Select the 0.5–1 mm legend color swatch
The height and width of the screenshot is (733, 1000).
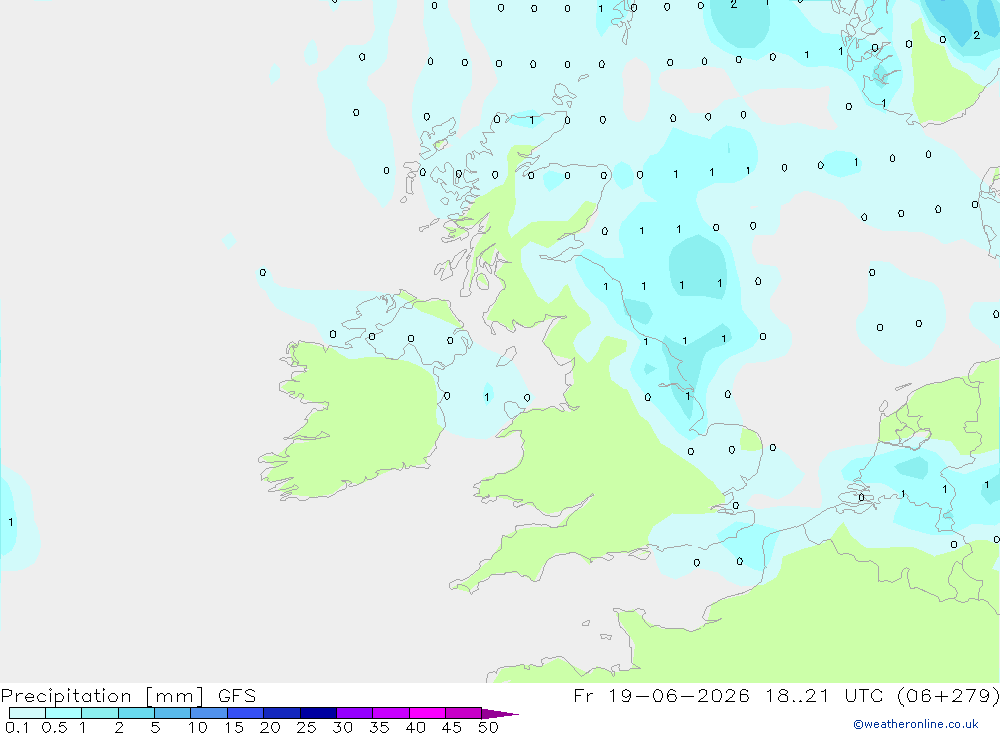[64, 713]
